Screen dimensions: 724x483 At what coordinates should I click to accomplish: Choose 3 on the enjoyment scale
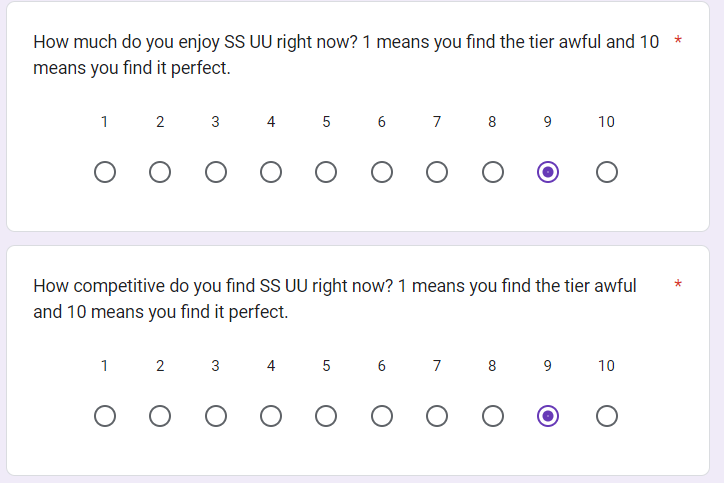click(x=216, y=172)
